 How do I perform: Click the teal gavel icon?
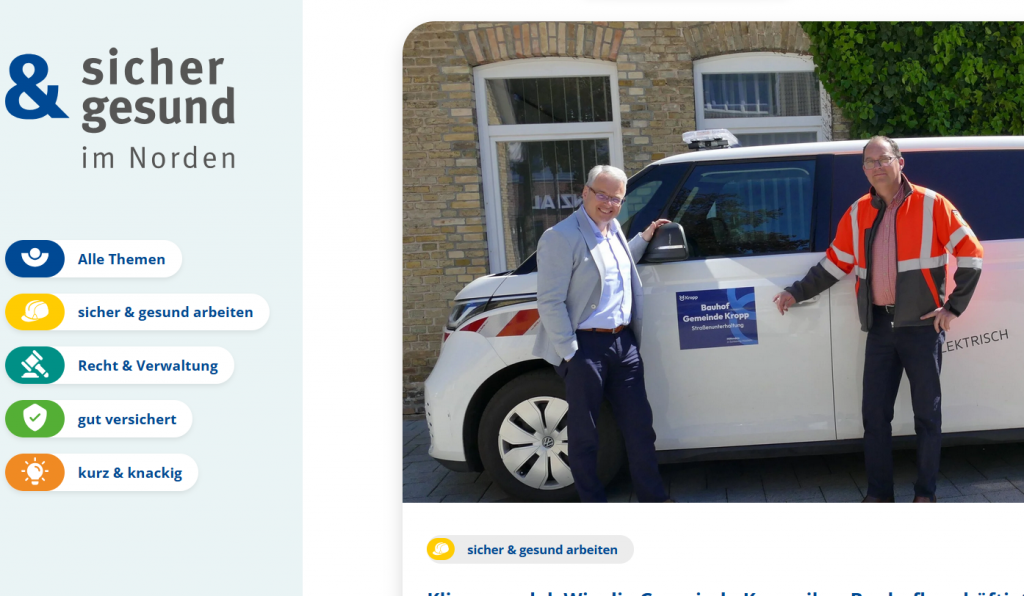(x=35, y=366)
